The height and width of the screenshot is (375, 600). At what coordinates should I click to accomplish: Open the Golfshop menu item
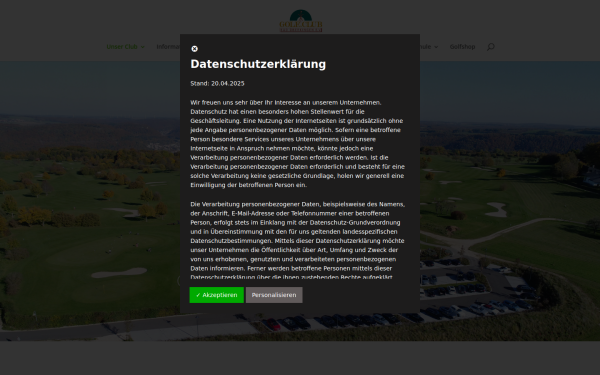click(x=462, y=47)
